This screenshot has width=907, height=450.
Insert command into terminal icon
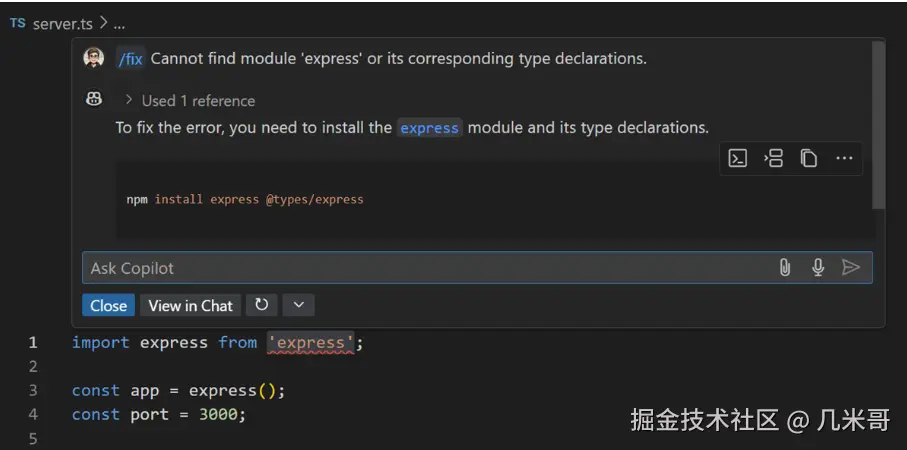738,158
